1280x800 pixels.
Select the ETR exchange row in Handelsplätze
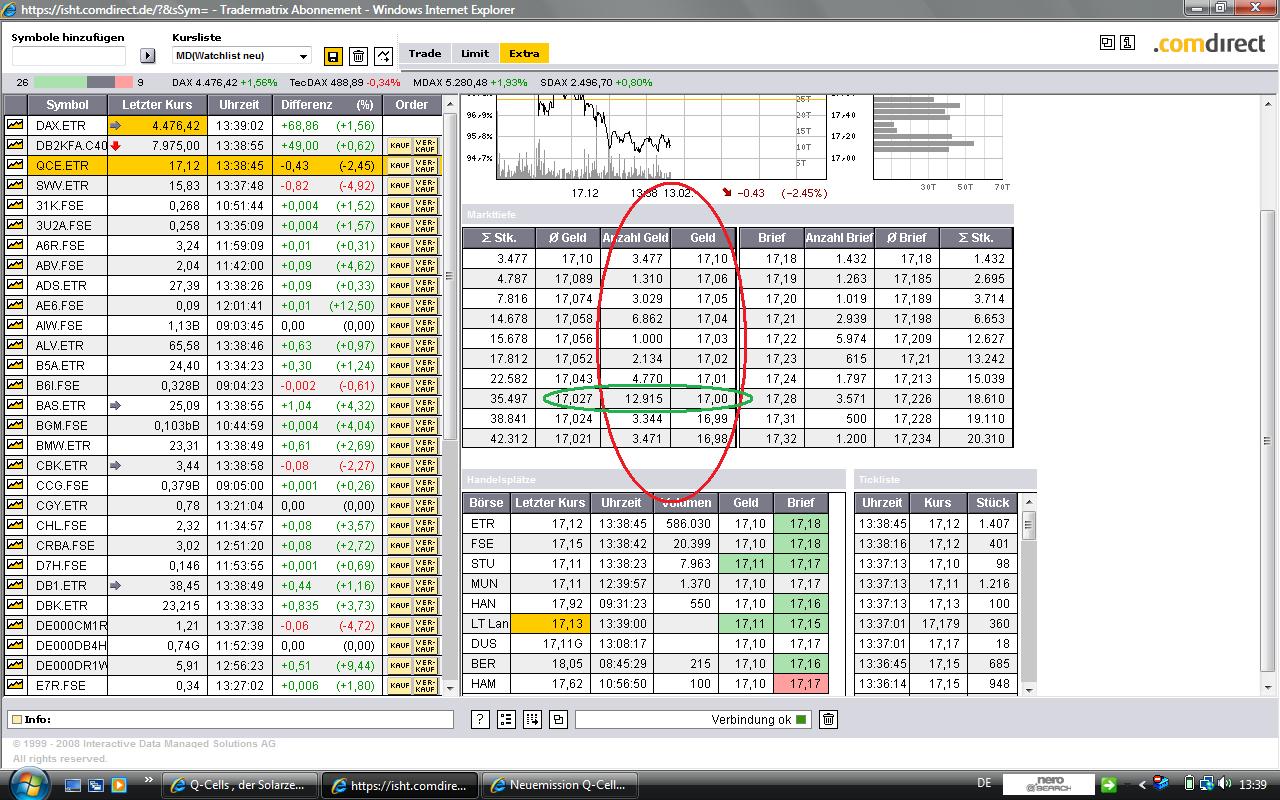tap(646, 523)
